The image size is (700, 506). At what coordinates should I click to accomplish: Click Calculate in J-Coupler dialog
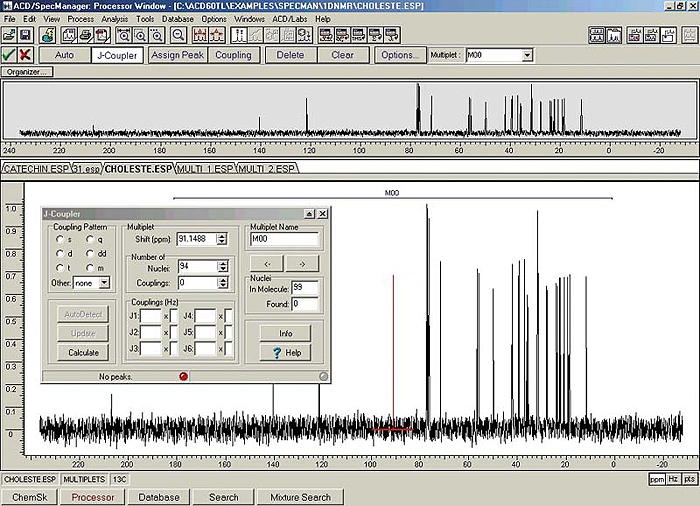pos(83,352)
